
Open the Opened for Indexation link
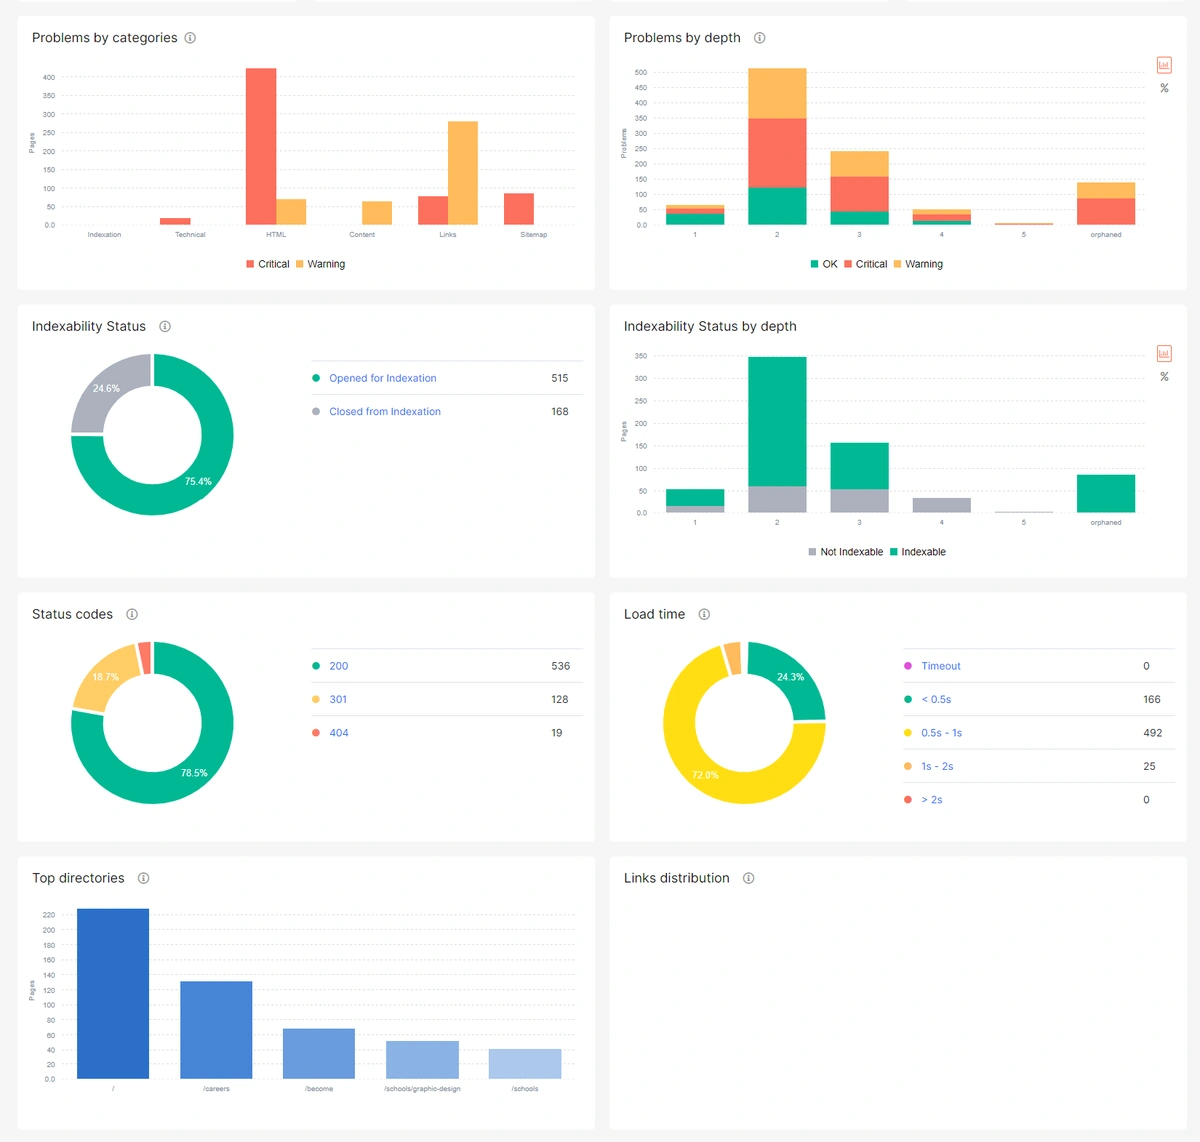[382, 378]
